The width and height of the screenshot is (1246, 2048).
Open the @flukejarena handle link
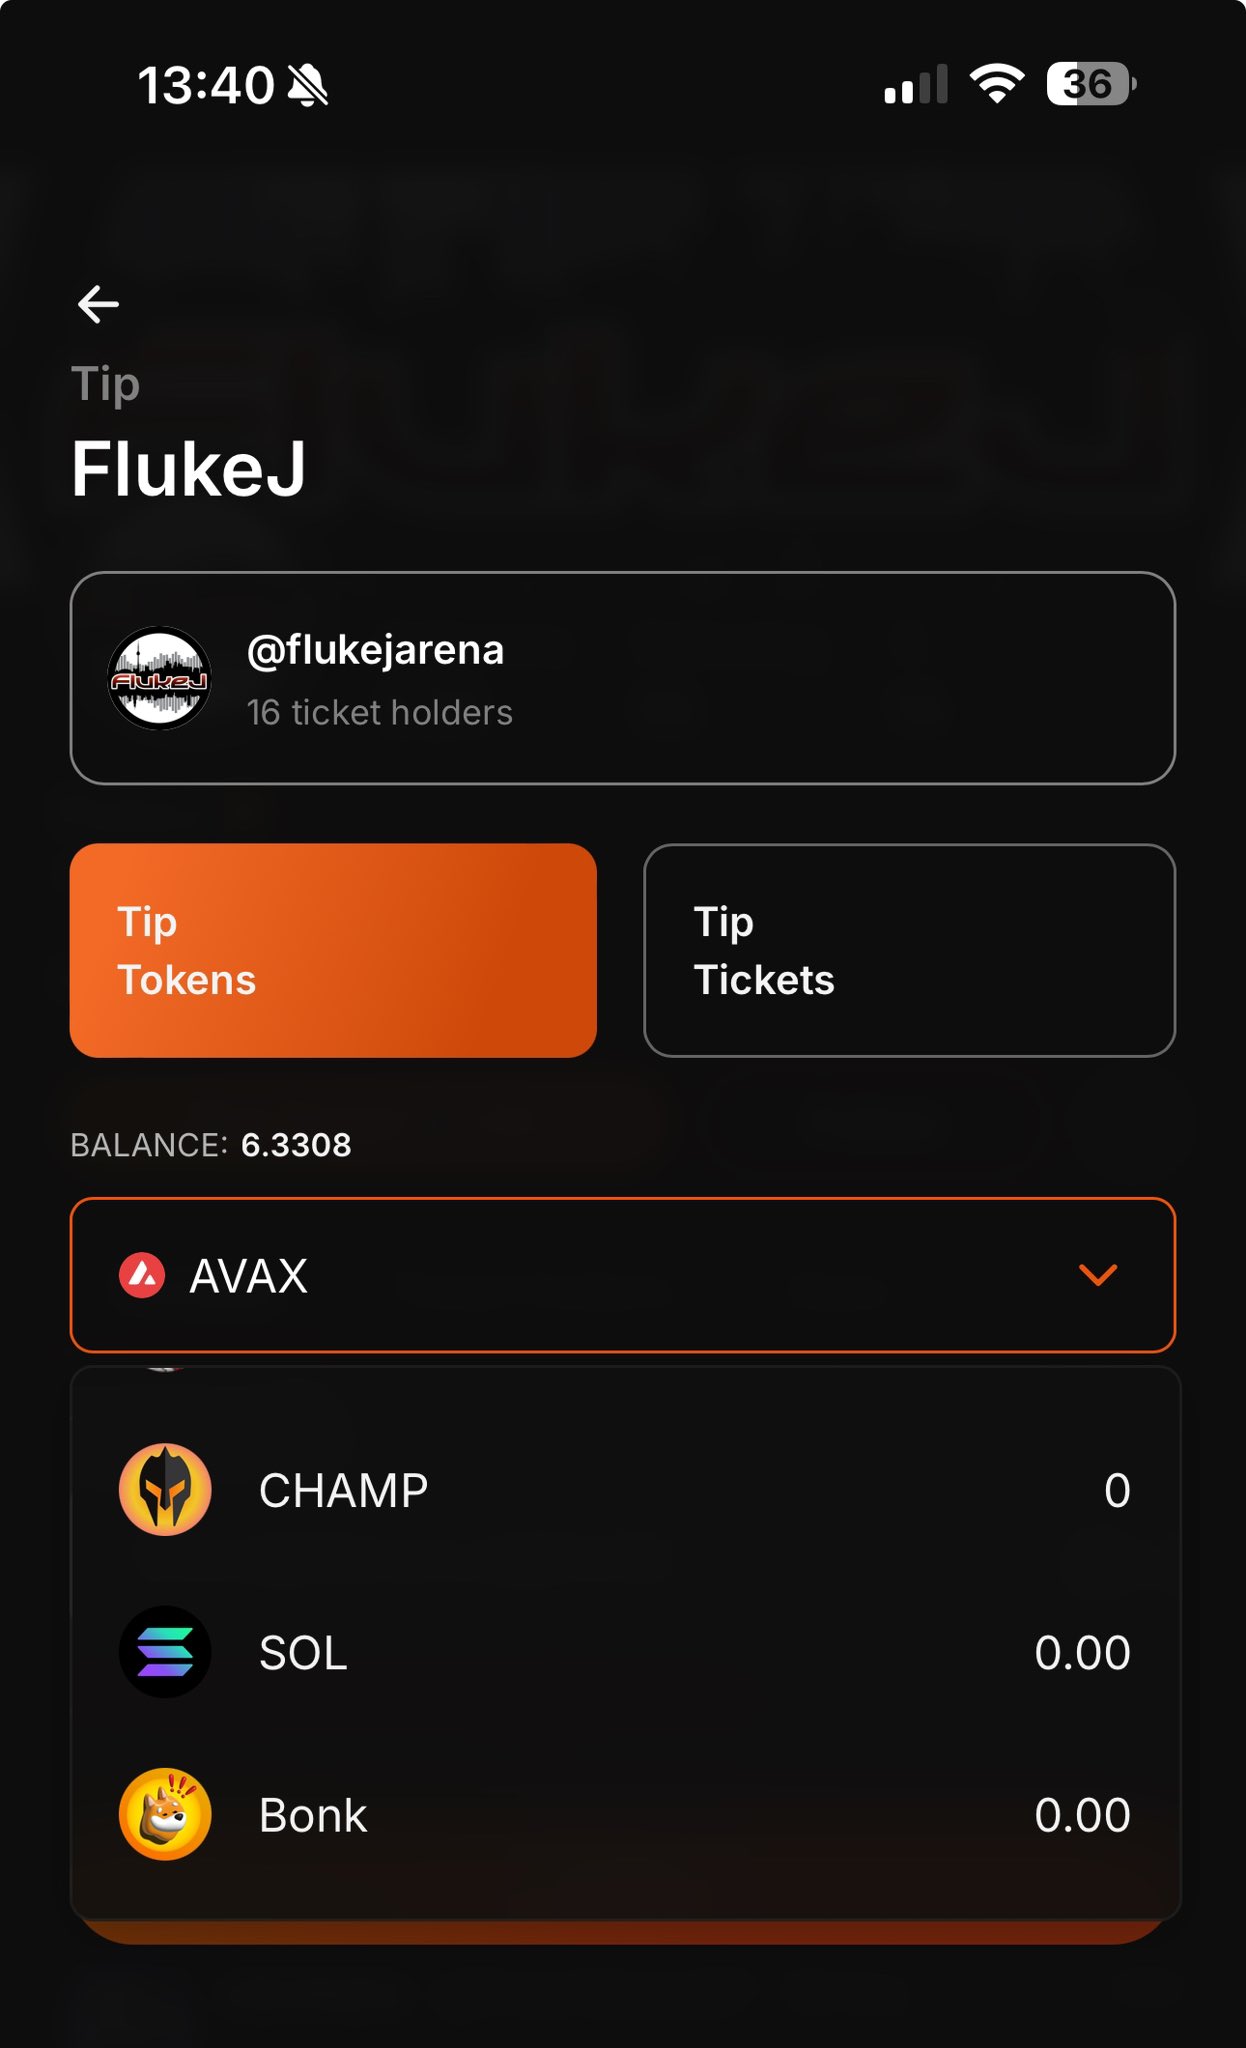[x=375, y=650]
